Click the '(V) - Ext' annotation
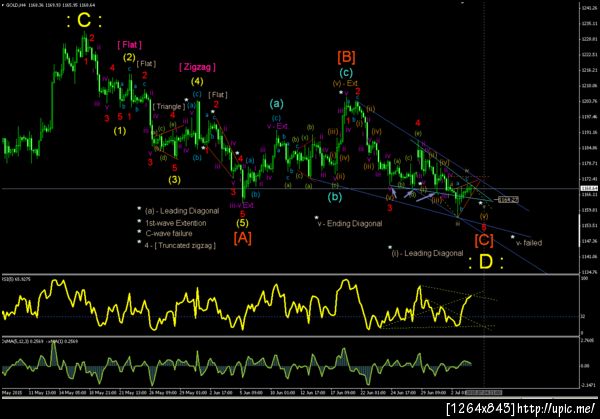The height and width of the screenshot is (419, 600). (345, 83)
